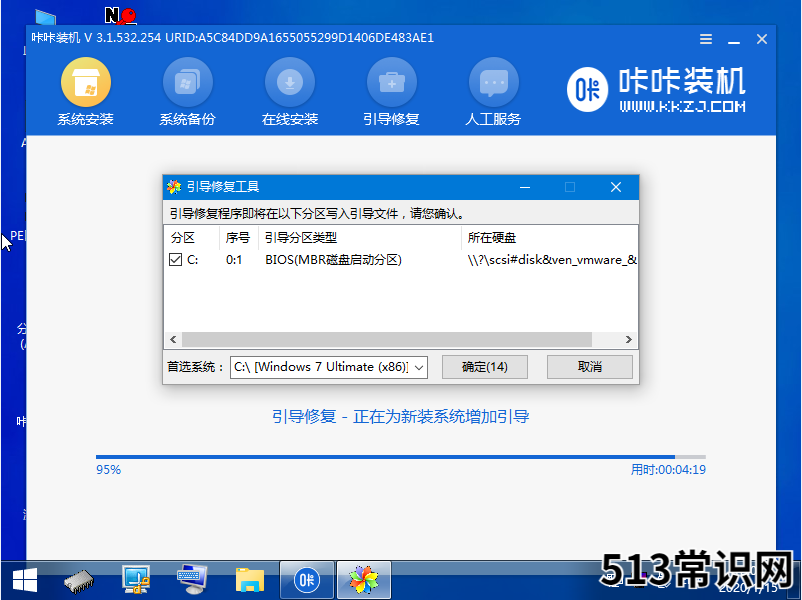
Task: Click the 引导修复工具 pinwheel title icon
Action: click(x=174, y=187)
